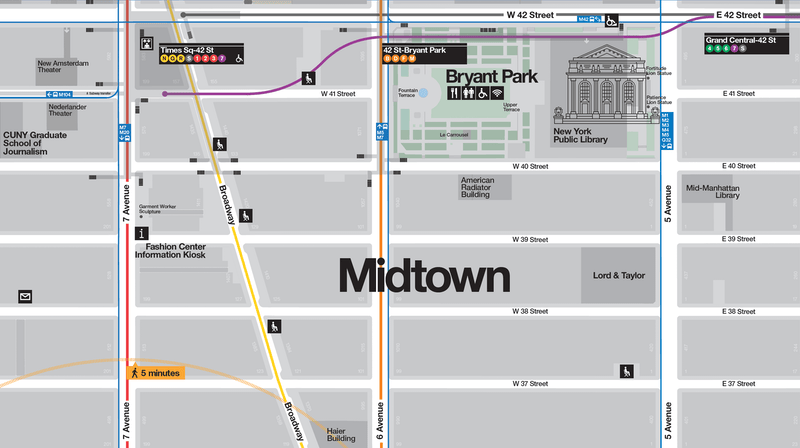Click the 'Garment Worker Sculpture' label

[x=157, y=209]
